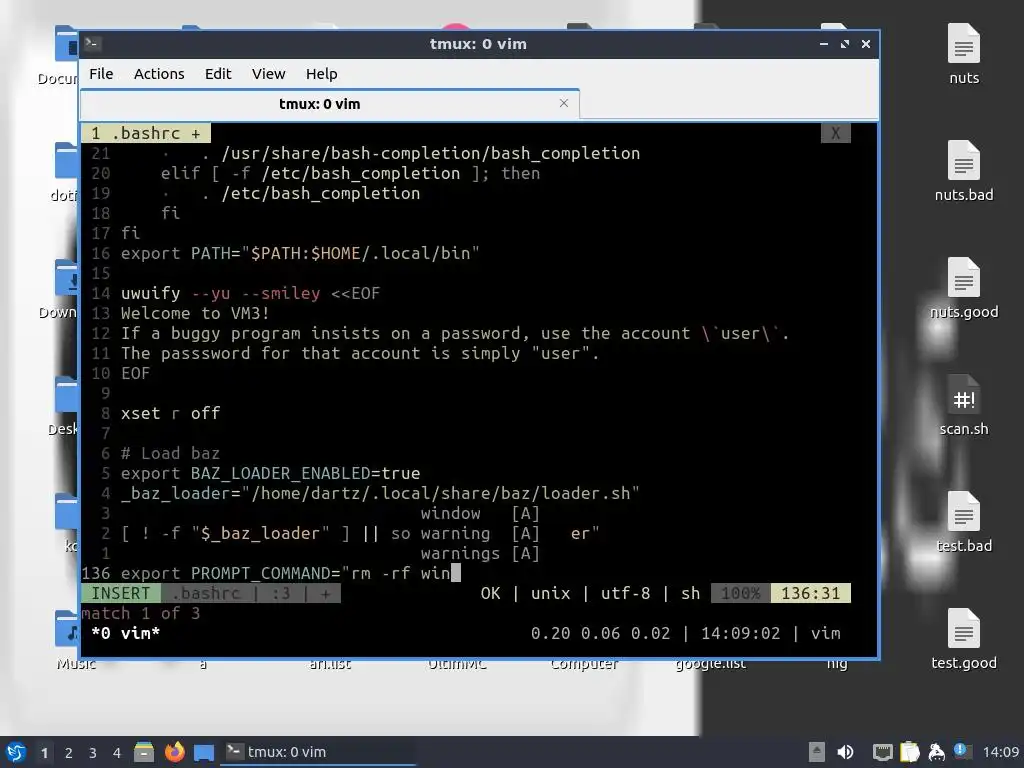
Task: Open the Edit menu
Action: click(x=217, y=74)
